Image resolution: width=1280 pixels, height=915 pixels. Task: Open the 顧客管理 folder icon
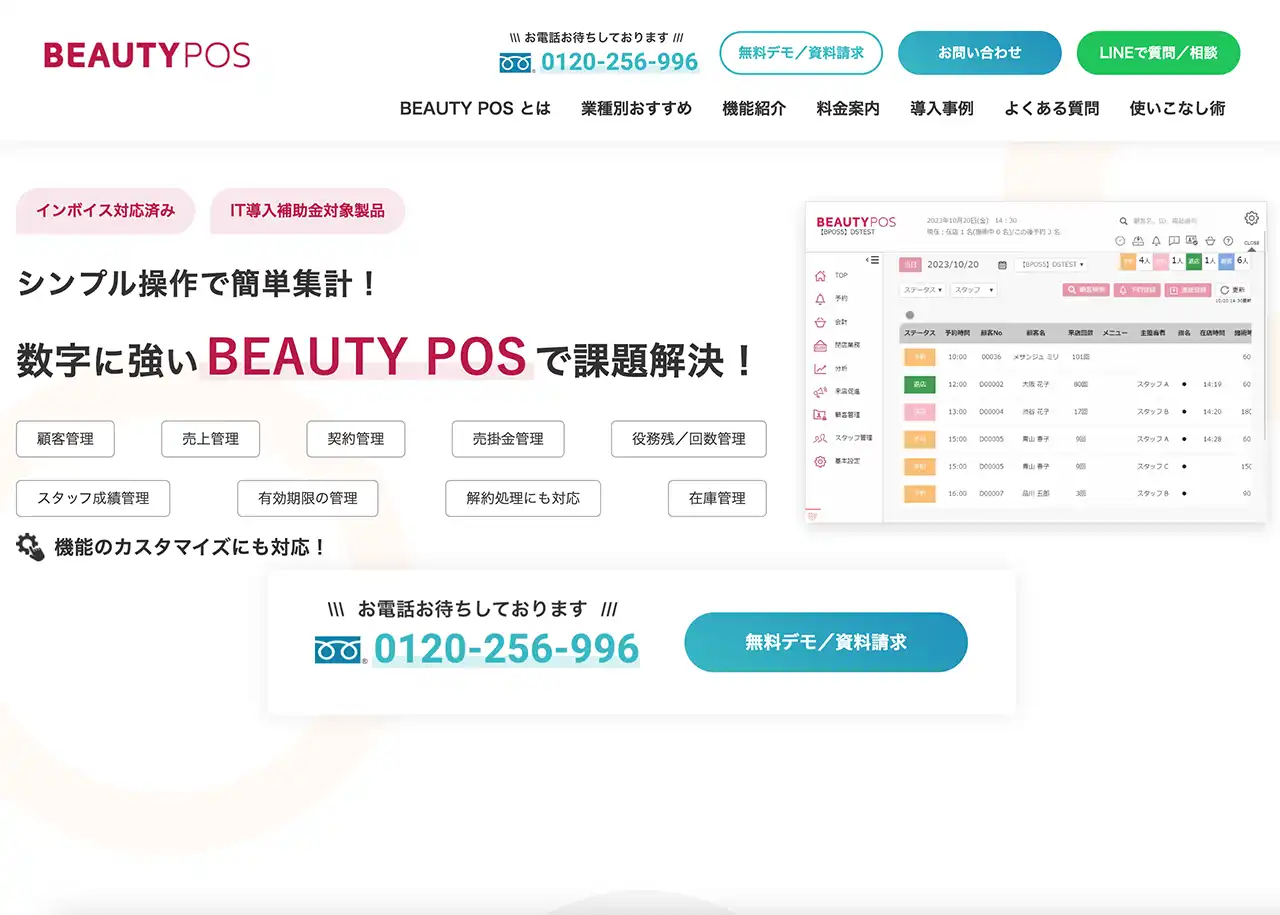tap(820, 413)
